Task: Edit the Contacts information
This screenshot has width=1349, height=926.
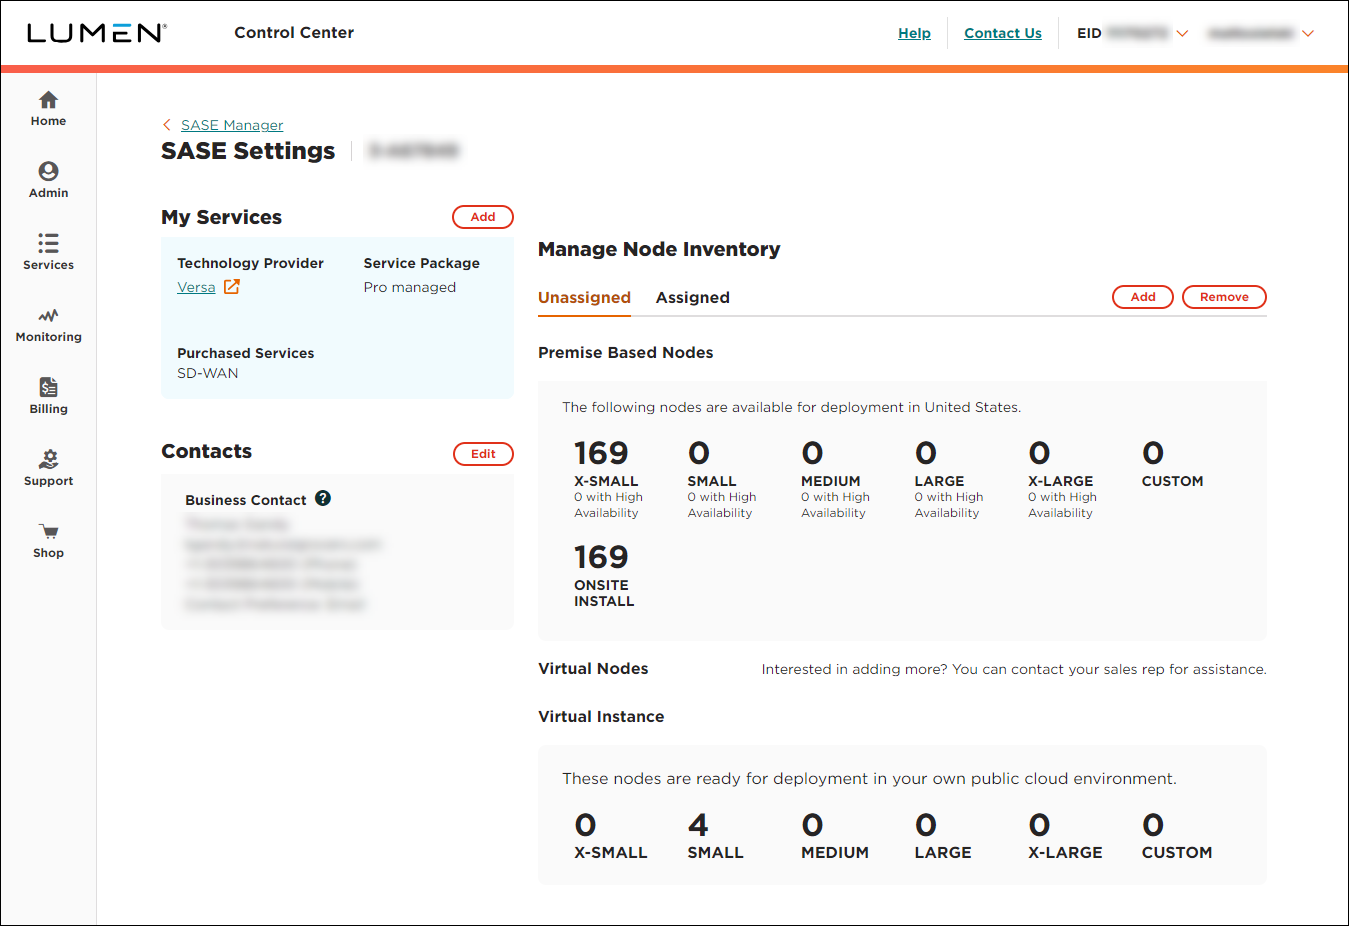Action: click(483, 453)
